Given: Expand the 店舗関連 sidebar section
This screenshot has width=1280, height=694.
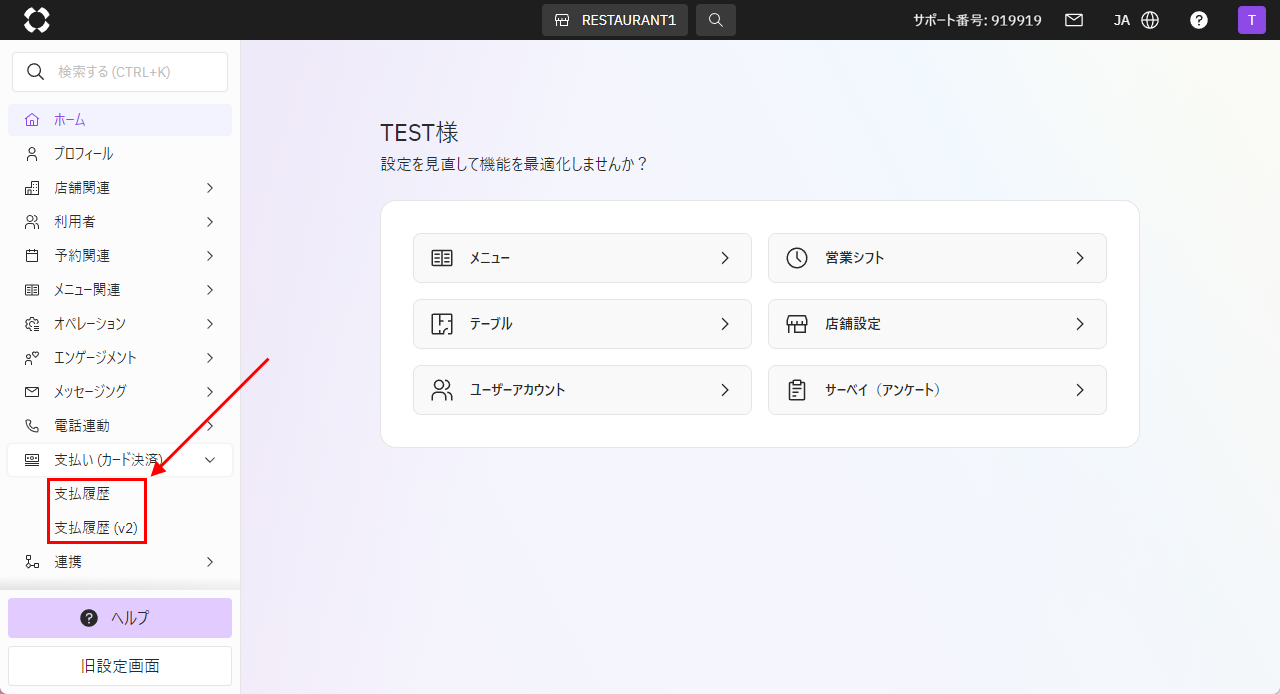Looking at the screenshot, I should coord(120,188).
